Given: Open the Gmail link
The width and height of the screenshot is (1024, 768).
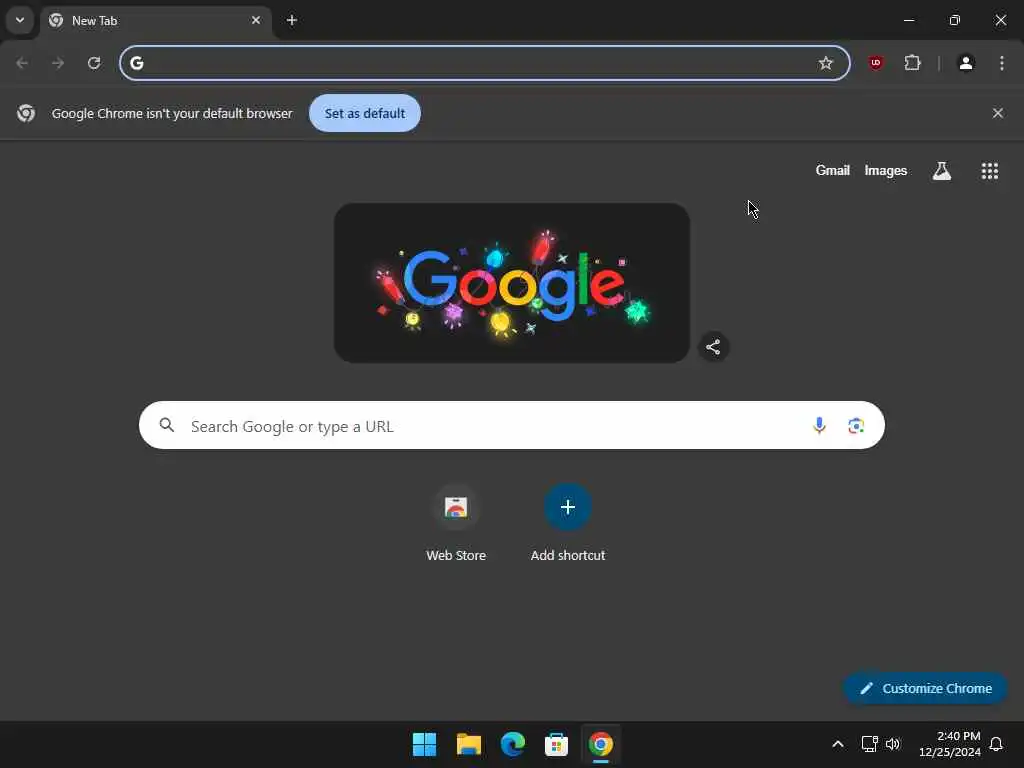Looking at the screenshot, I should point(833,170).
